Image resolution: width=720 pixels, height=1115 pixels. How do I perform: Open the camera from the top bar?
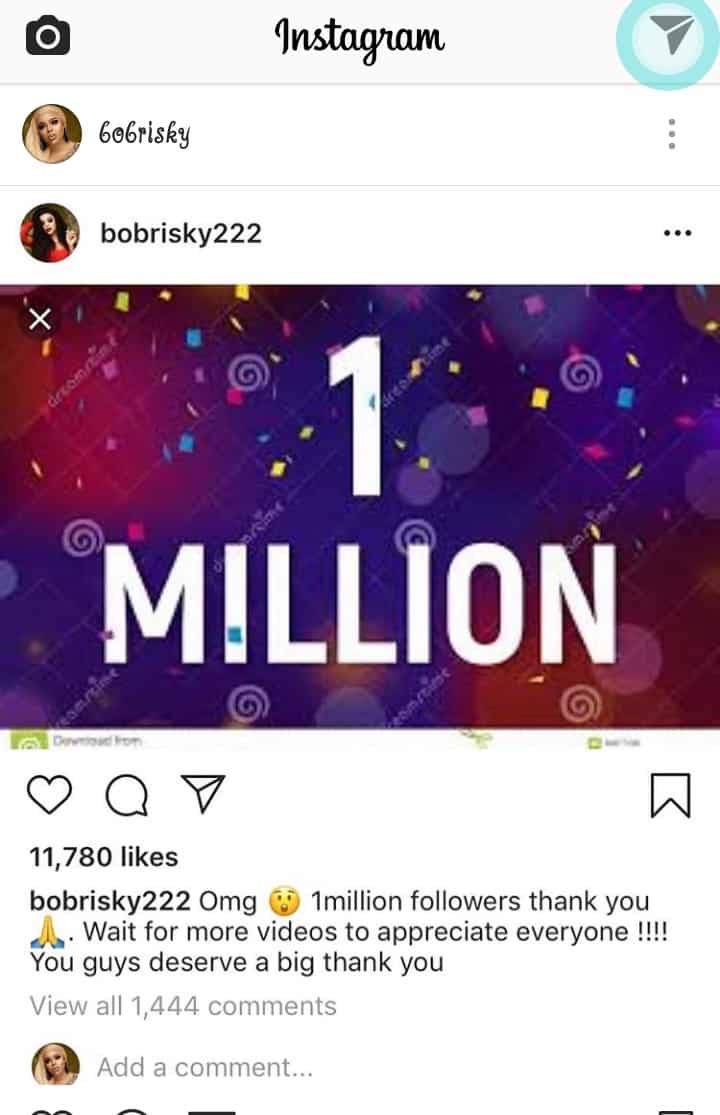[47, 38]
